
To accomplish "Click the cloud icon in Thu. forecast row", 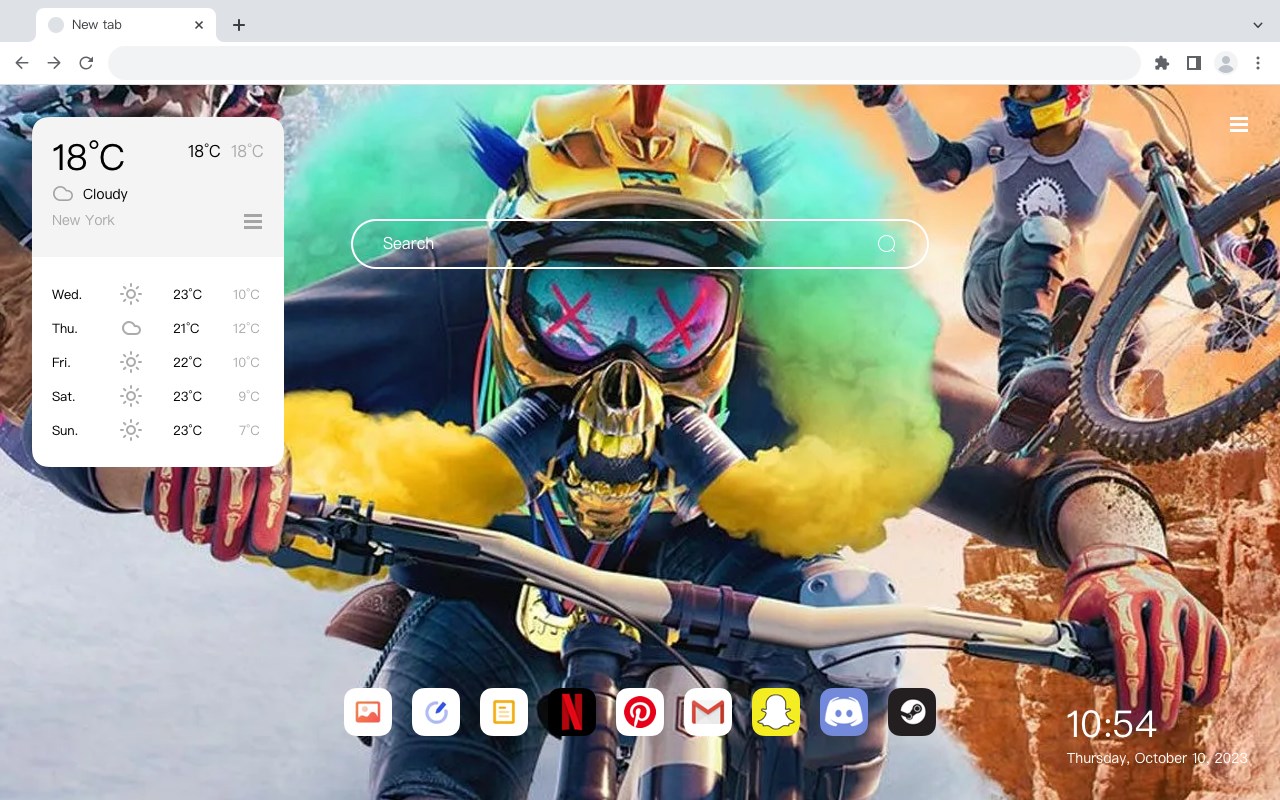I will coord(131,328).
